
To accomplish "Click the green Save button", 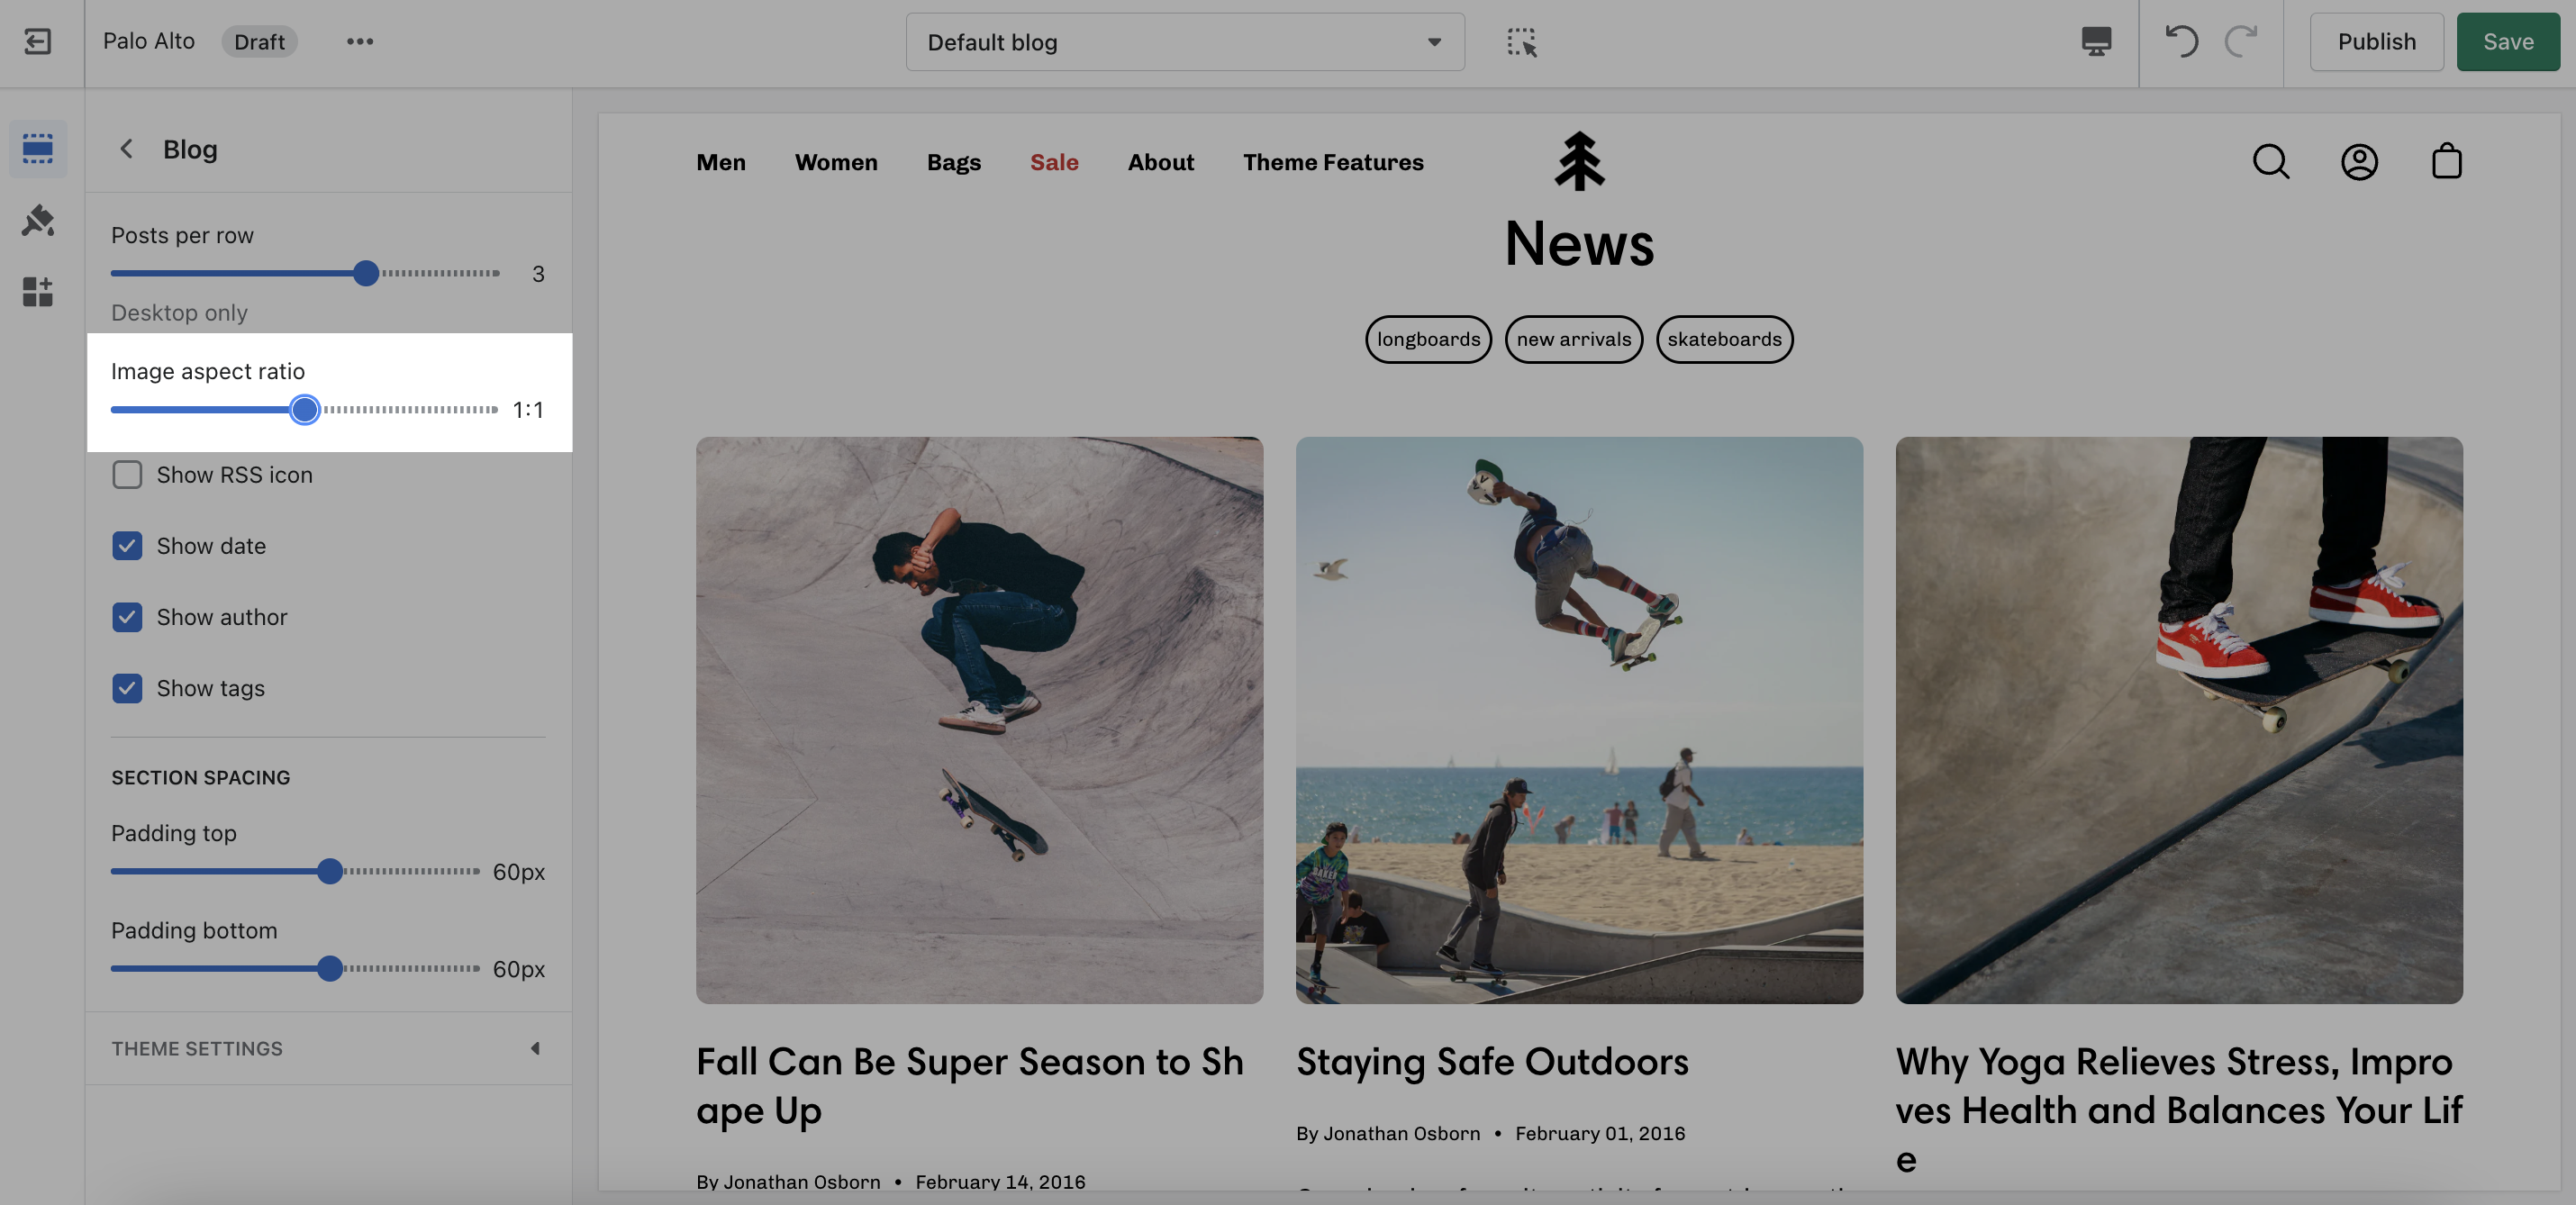I will click(2507, 41).
